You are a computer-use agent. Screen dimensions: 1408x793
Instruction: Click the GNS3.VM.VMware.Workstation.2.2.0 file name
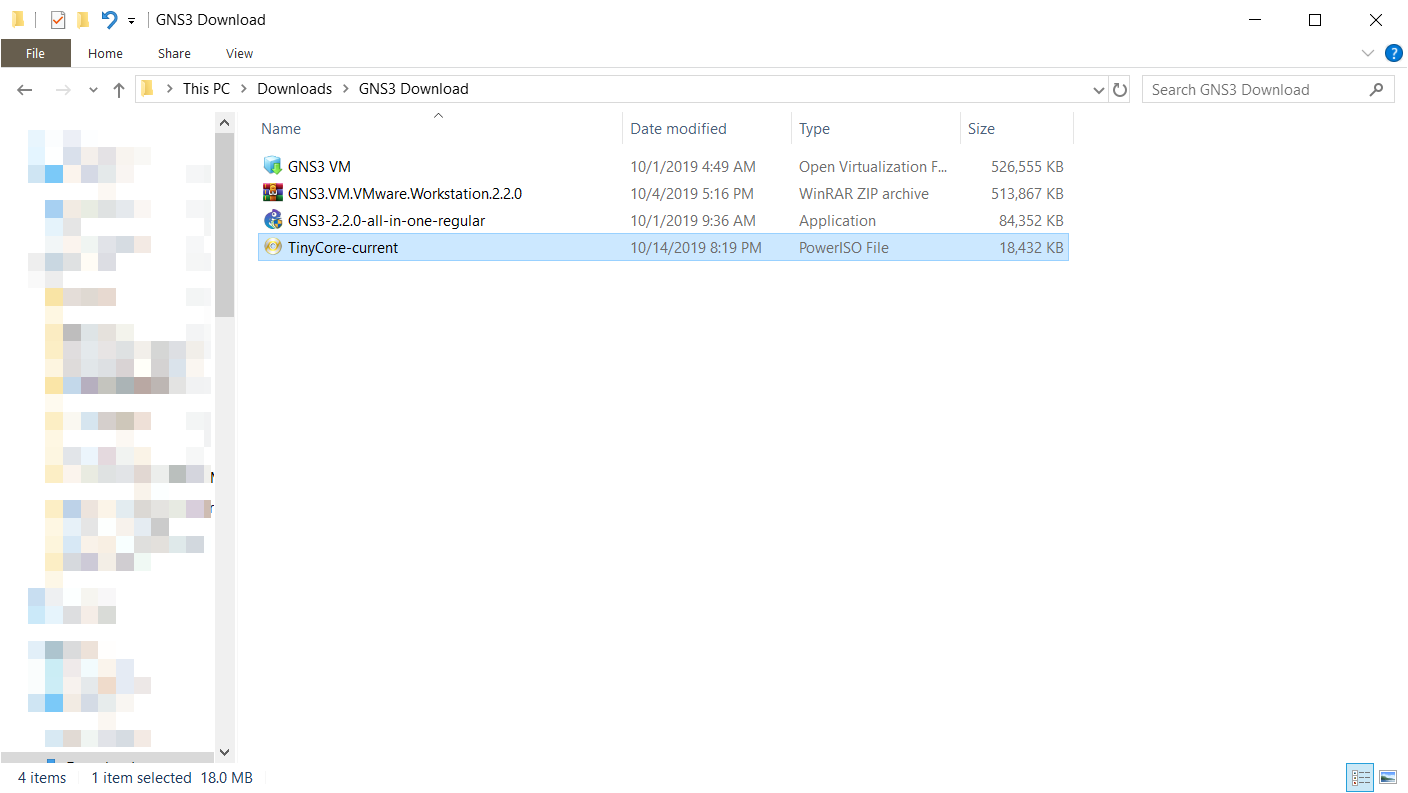click(x=405, y=194)
